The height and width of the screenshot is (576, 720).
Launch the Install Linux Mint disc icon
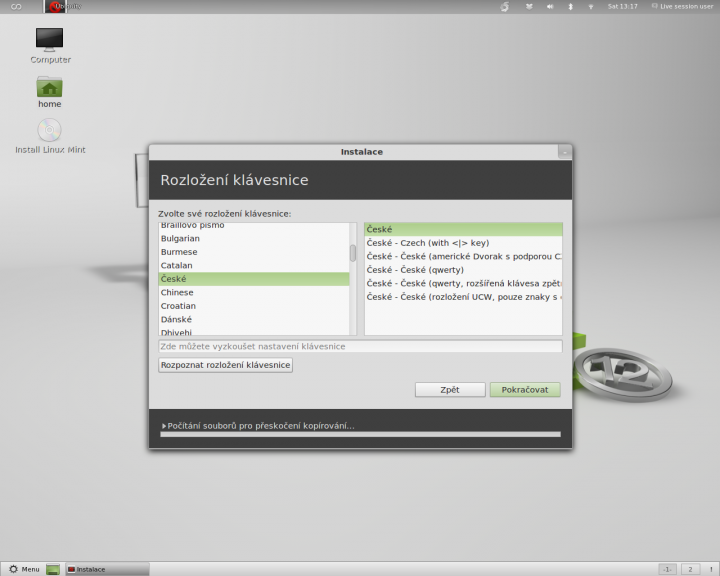pos(50,136)
